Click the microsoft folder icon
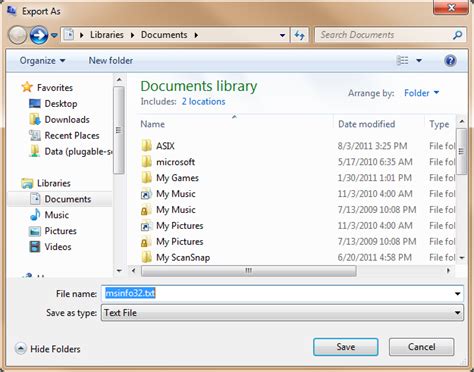 point(146,162)
